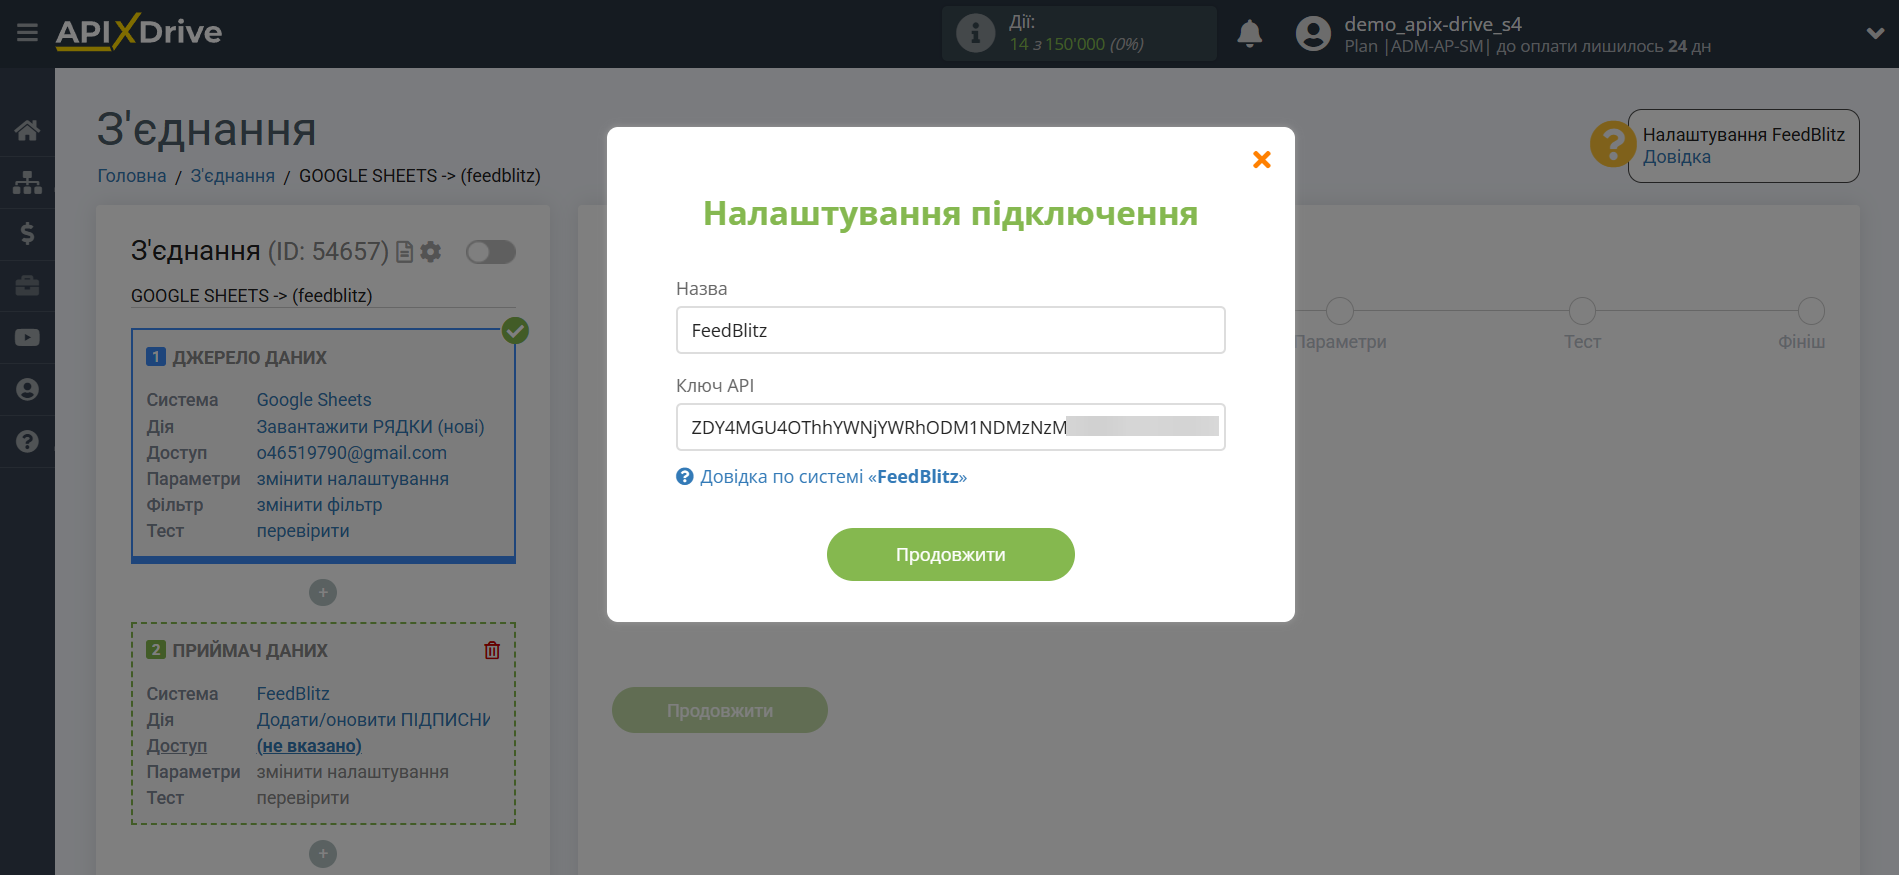Click змінити фільтр link
This screenshot has height=875, width=1899.
coord(319,505)
